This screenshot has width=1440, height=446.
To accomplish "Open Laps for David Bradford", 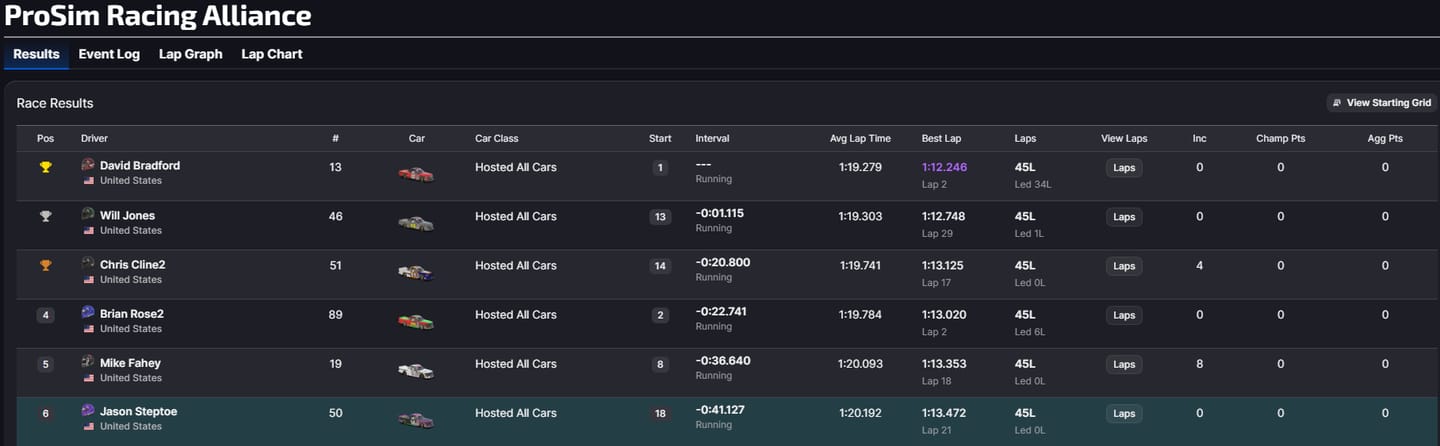I will tap(1124, 168).
